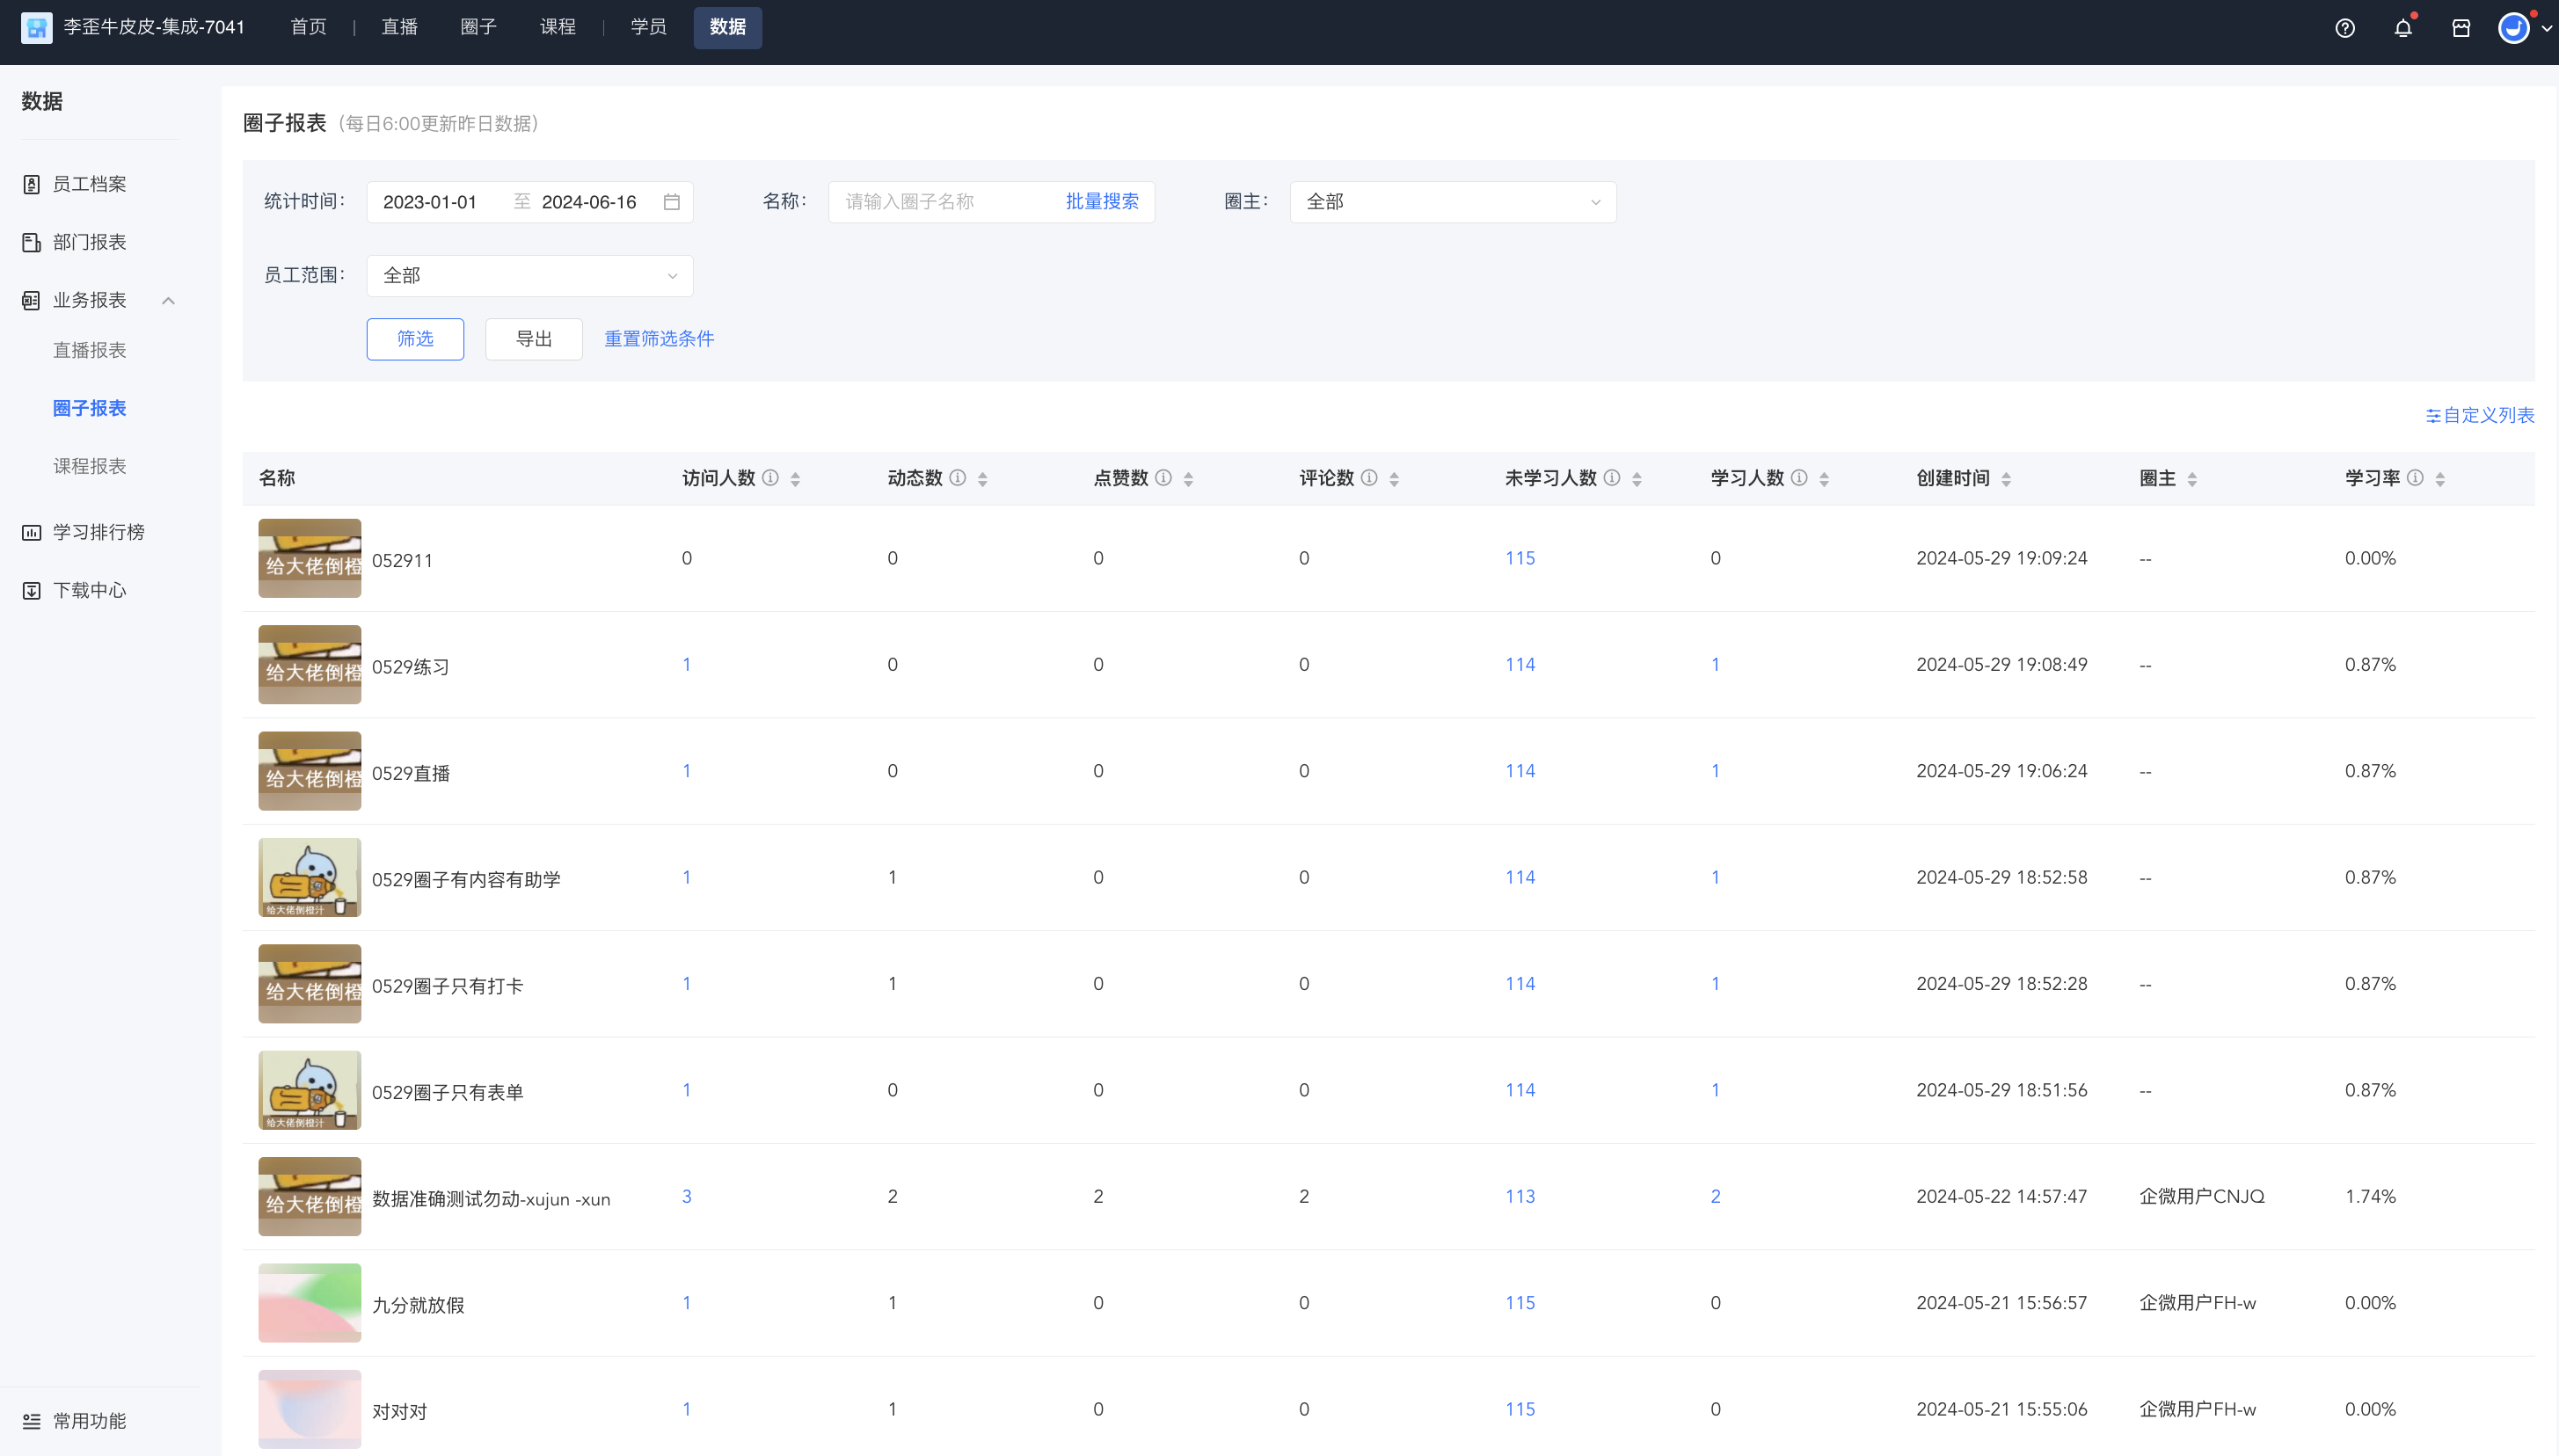The image size is (2559, 1456).
Task: Show info tooltip for 未学习人数
Action: pyautogui.click(x=1612, y=478)
